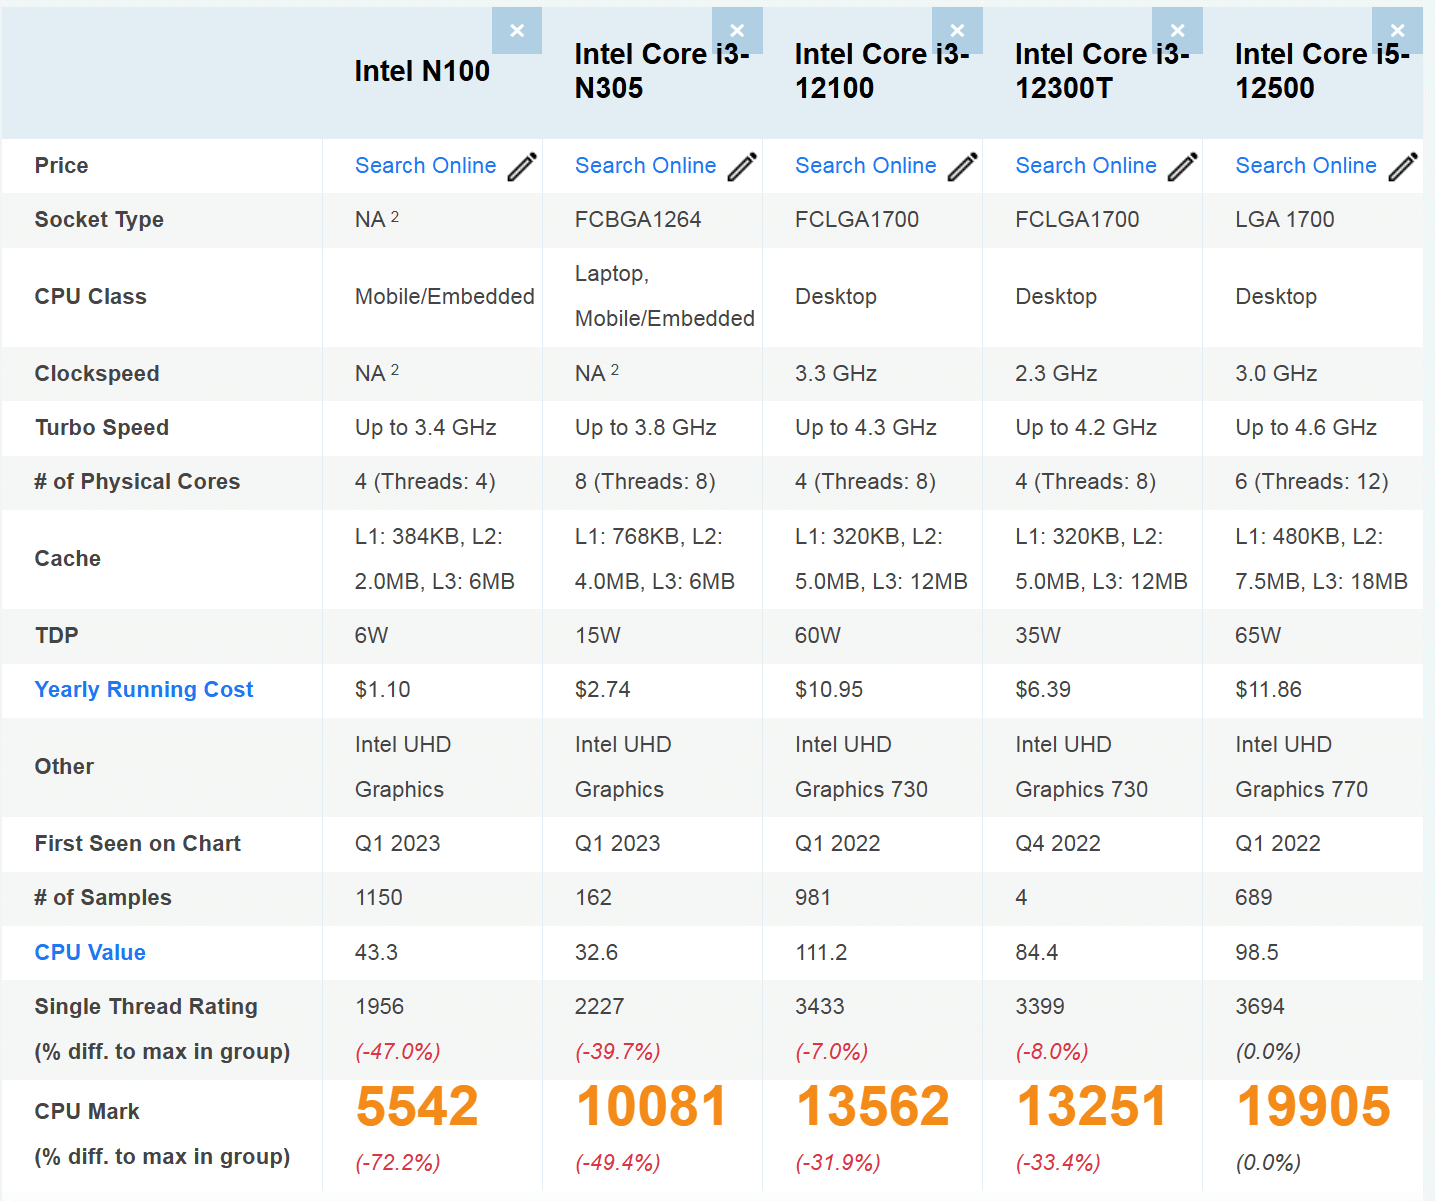Open Search Online link for i3-N305
The height and width of the screenshot is (1201, 1435).
coord(645,166)
